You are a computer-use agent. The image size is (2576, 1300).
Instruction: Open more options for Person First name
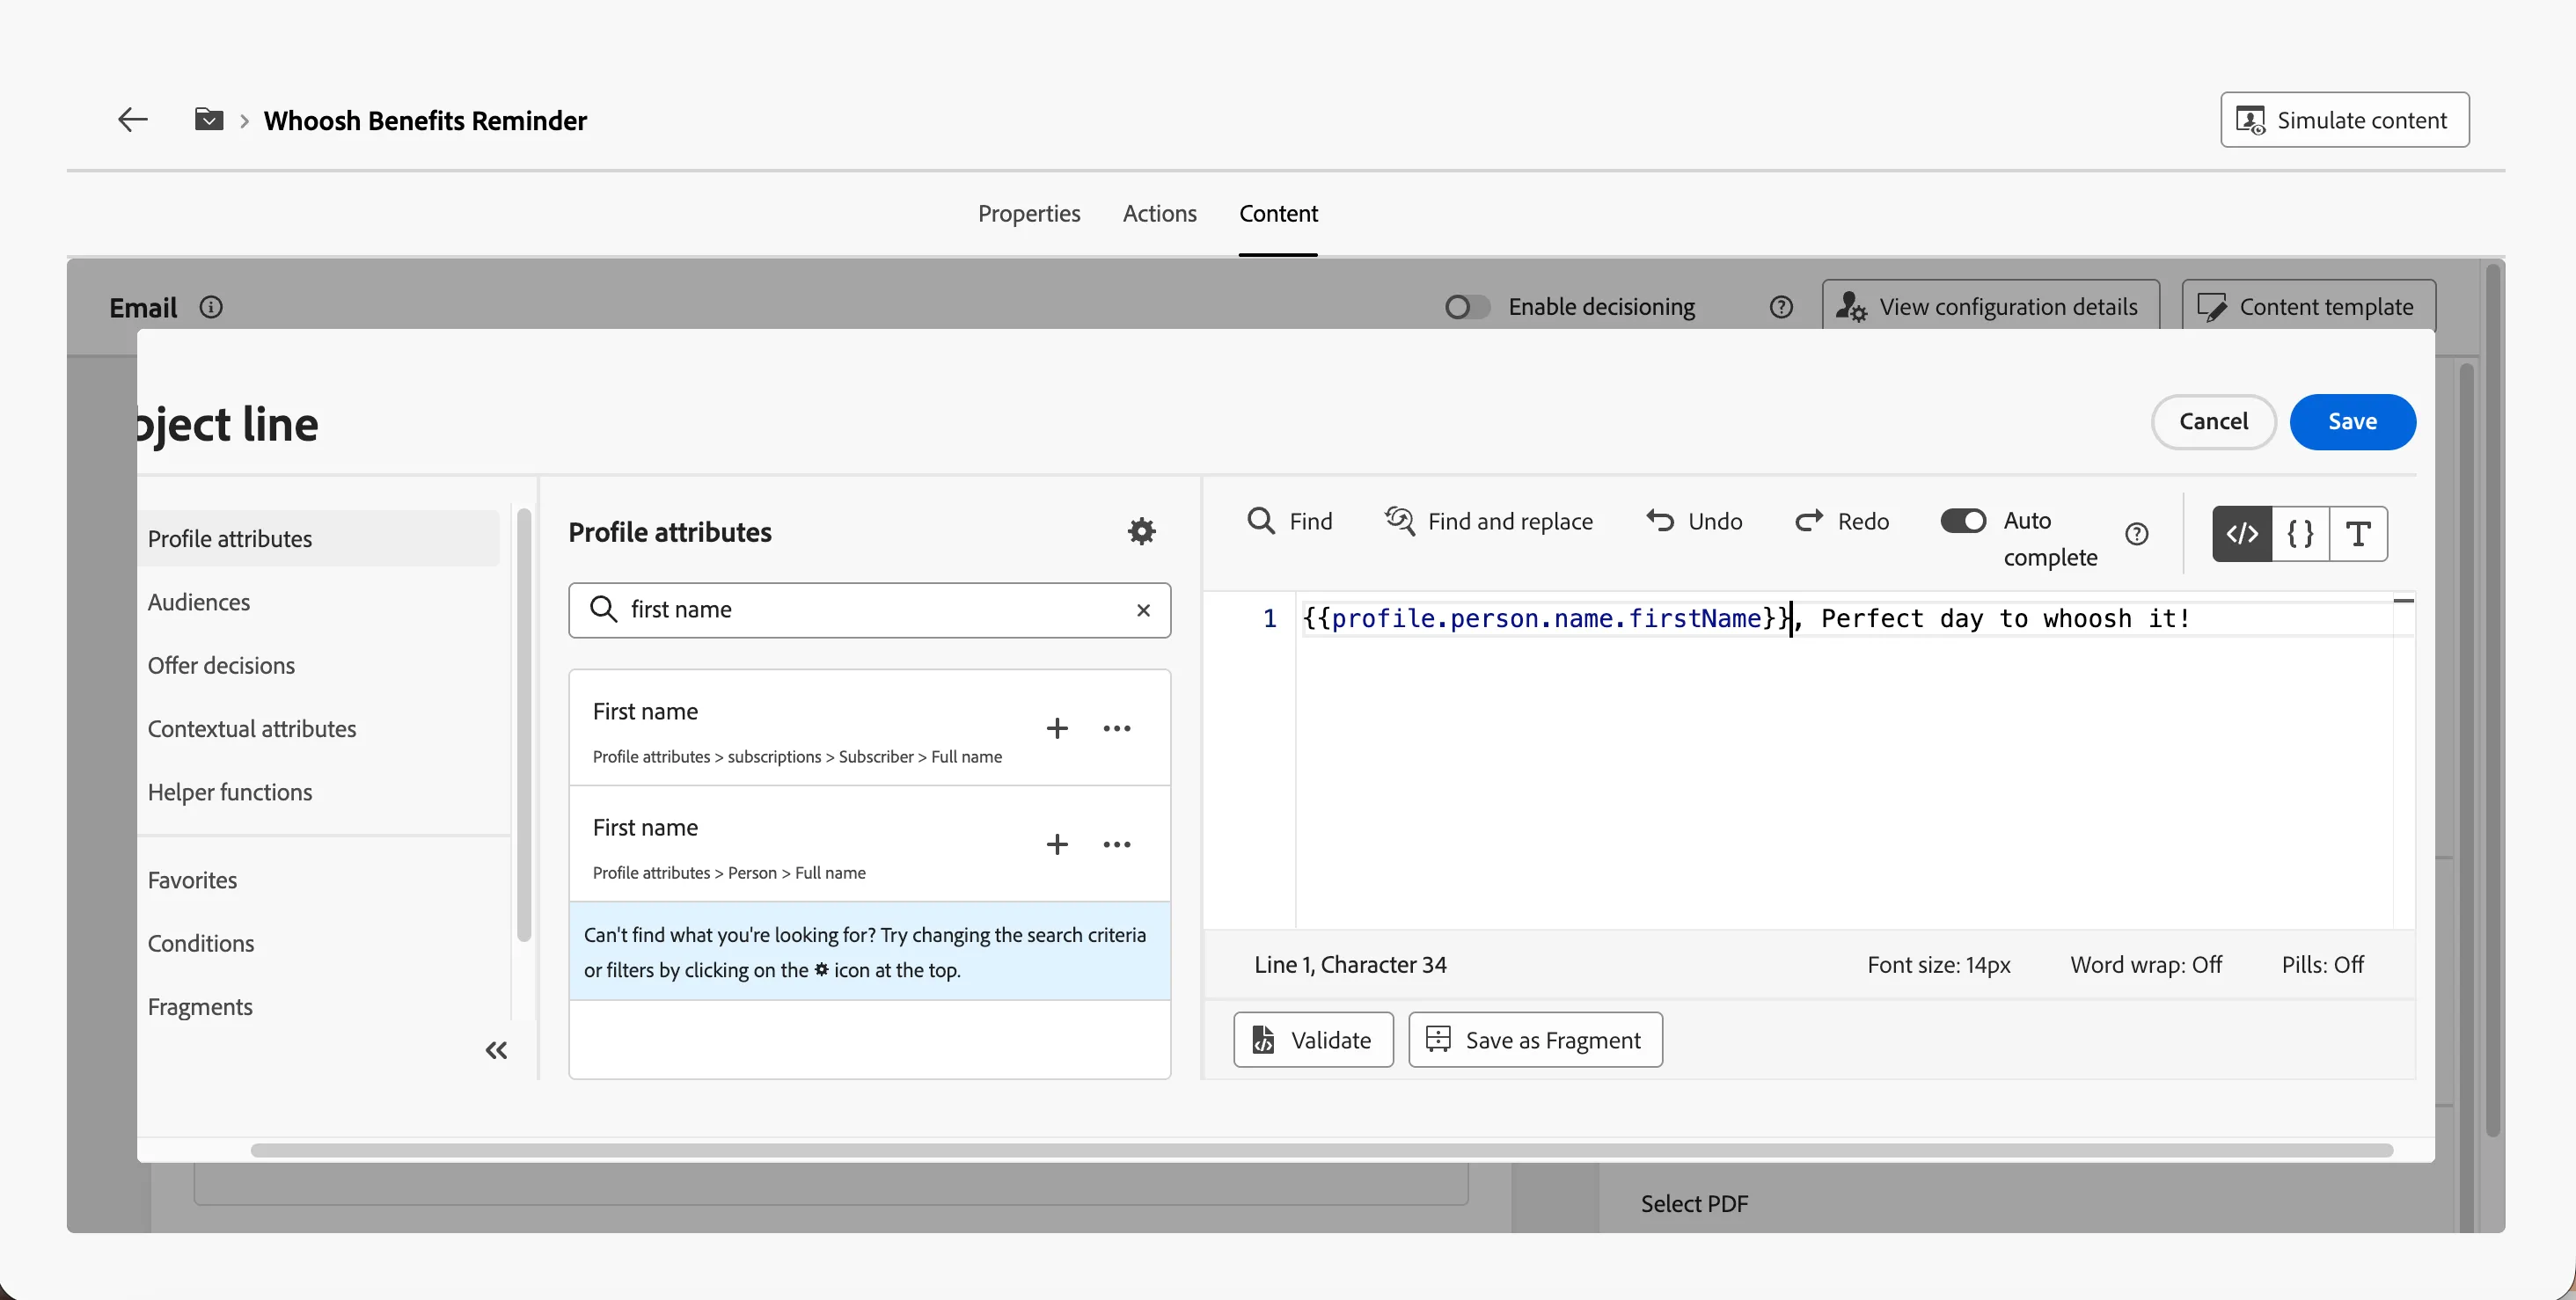point(1117,844)
